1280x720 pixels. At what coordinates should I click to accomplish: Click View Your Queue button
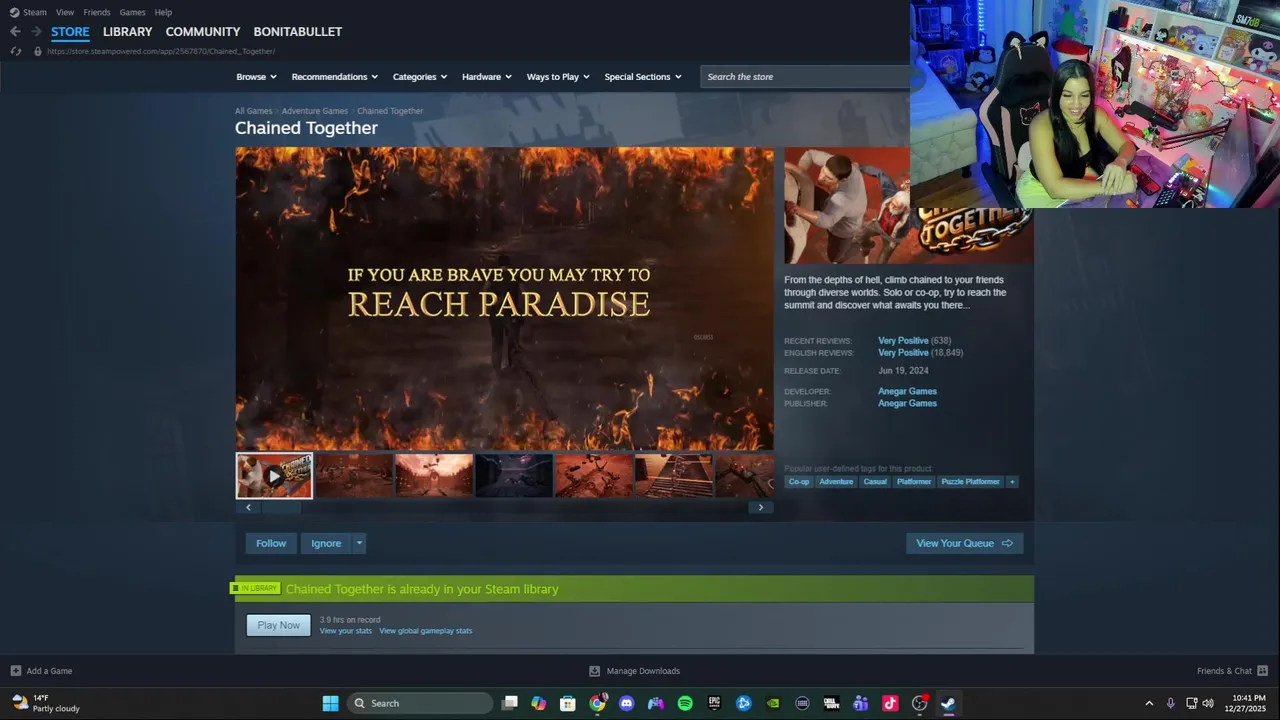point(965,543)
